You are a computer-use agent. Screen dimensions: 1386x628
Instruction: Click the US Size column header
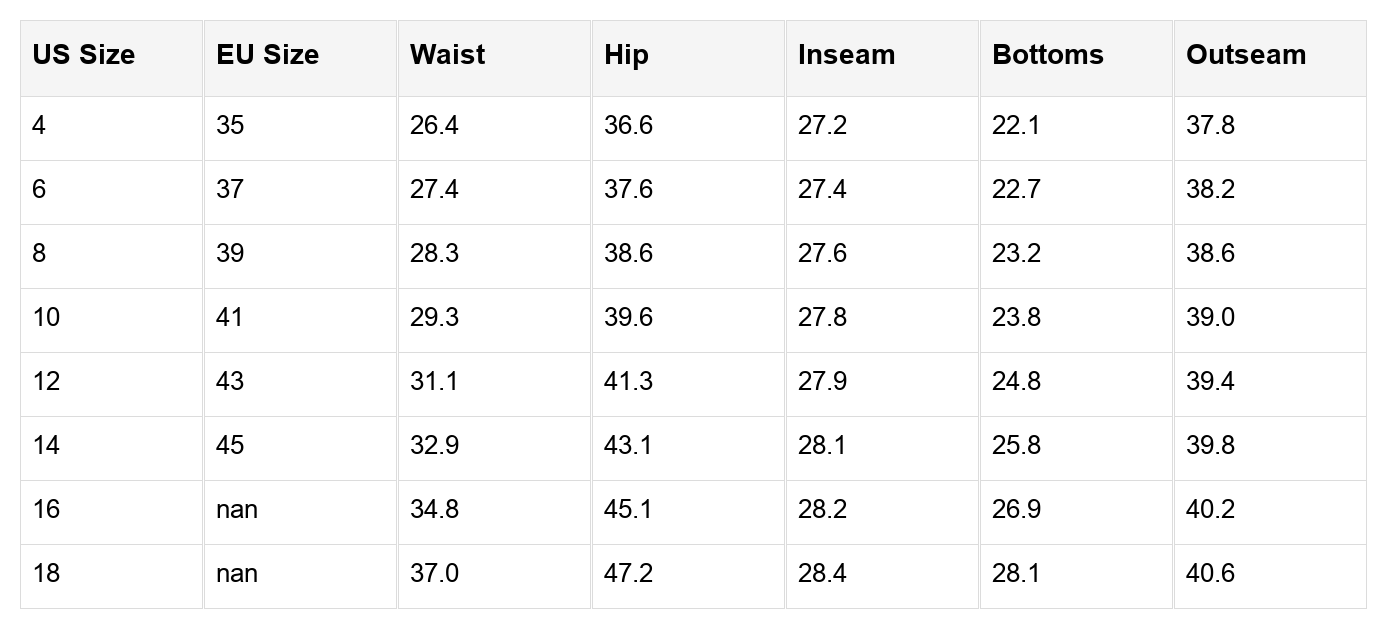(x=83, y=55)
